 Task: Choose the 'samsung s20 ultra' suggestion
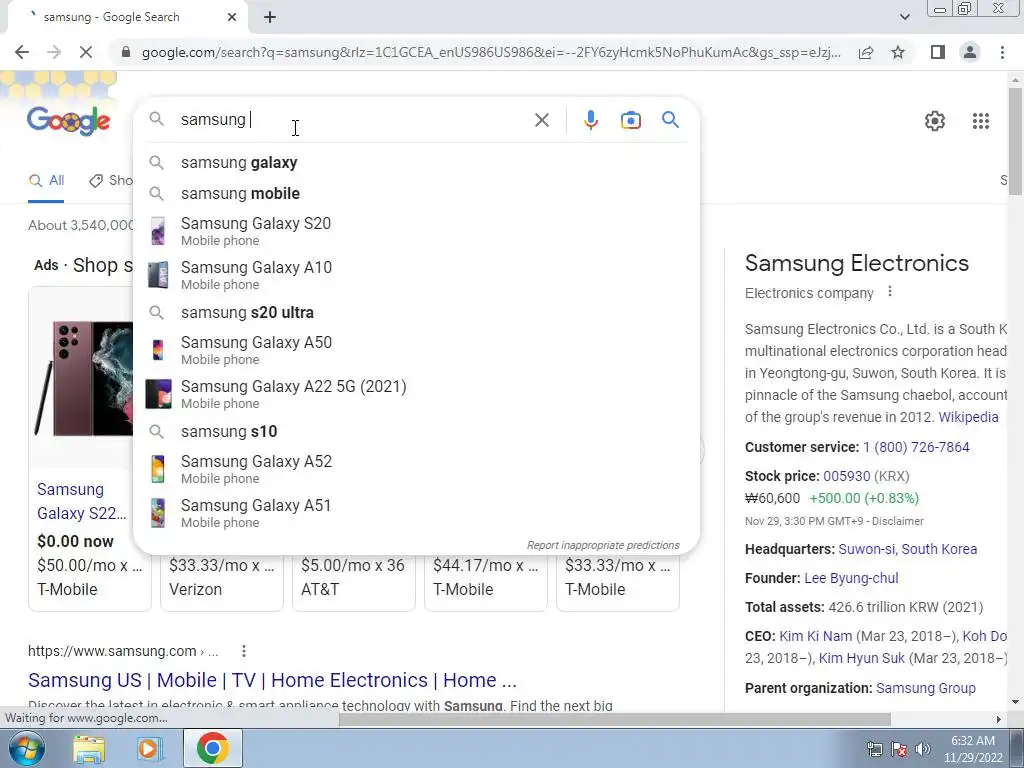coord(416,312)
